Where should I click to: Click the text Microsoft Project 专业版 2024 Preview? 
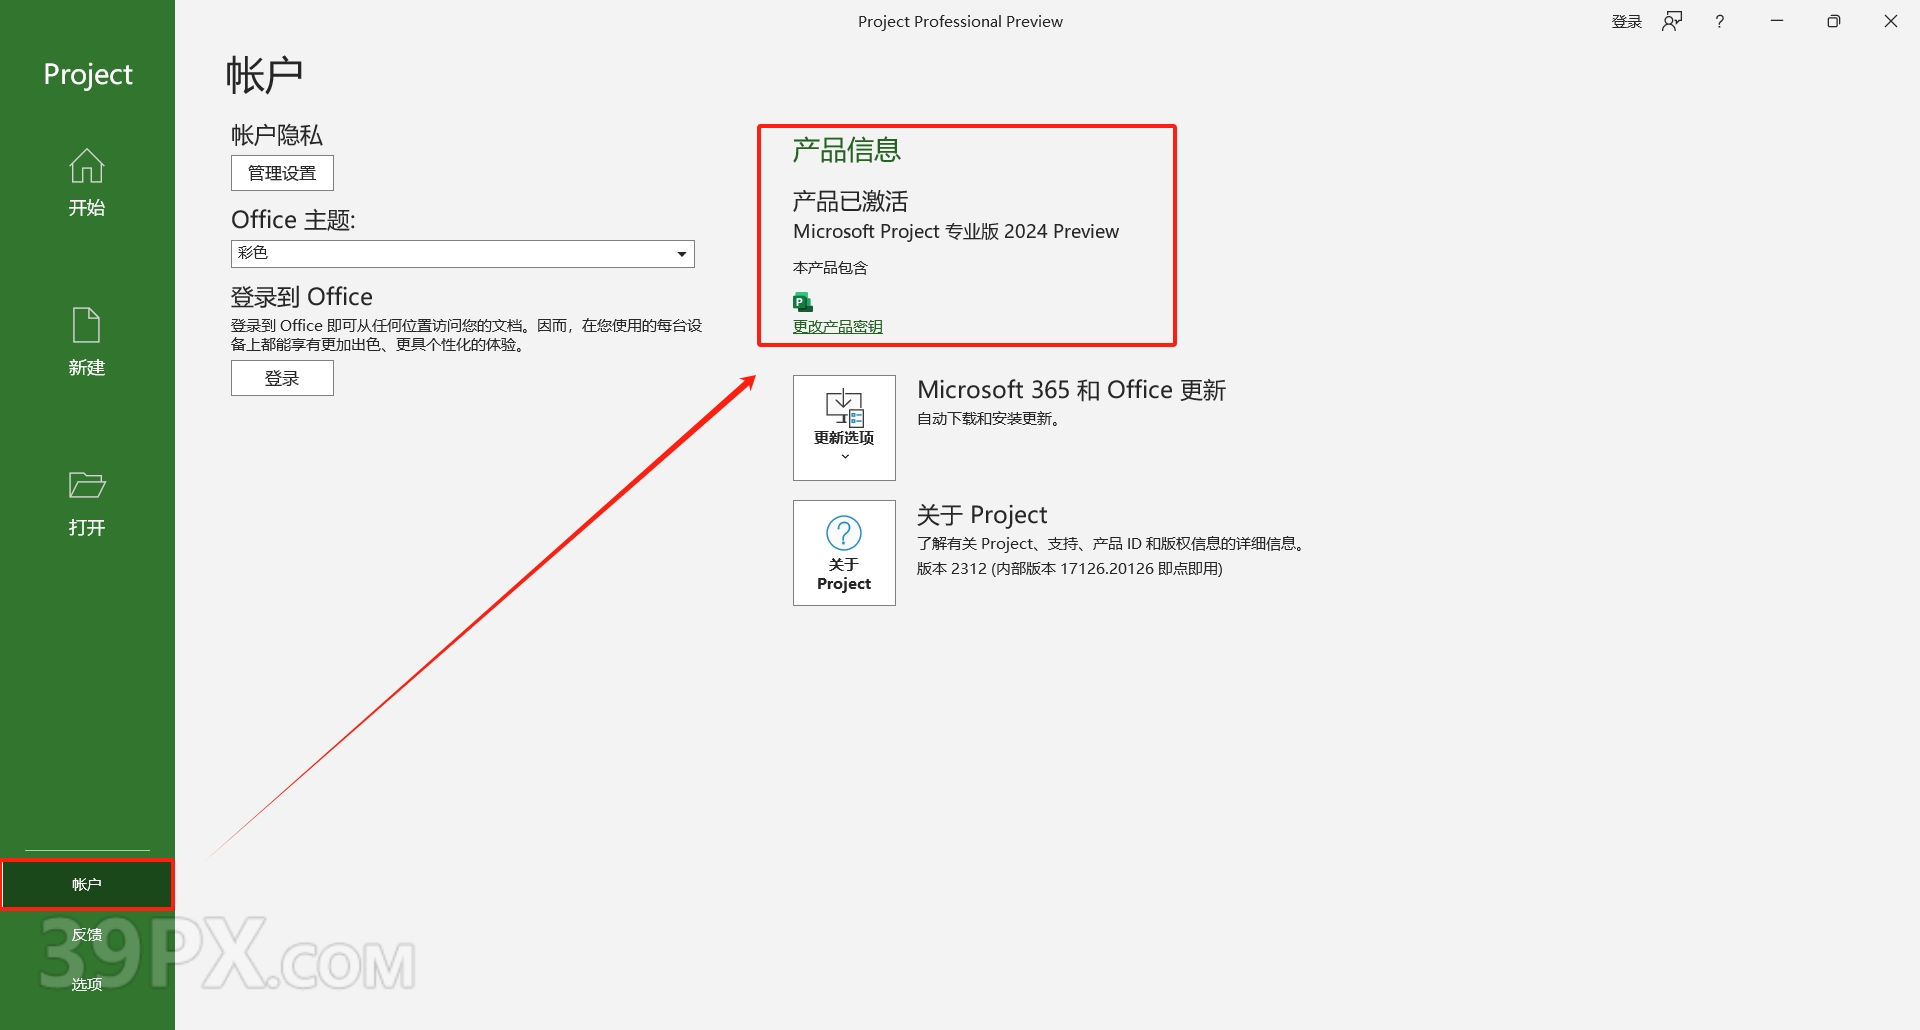point(956,231)
